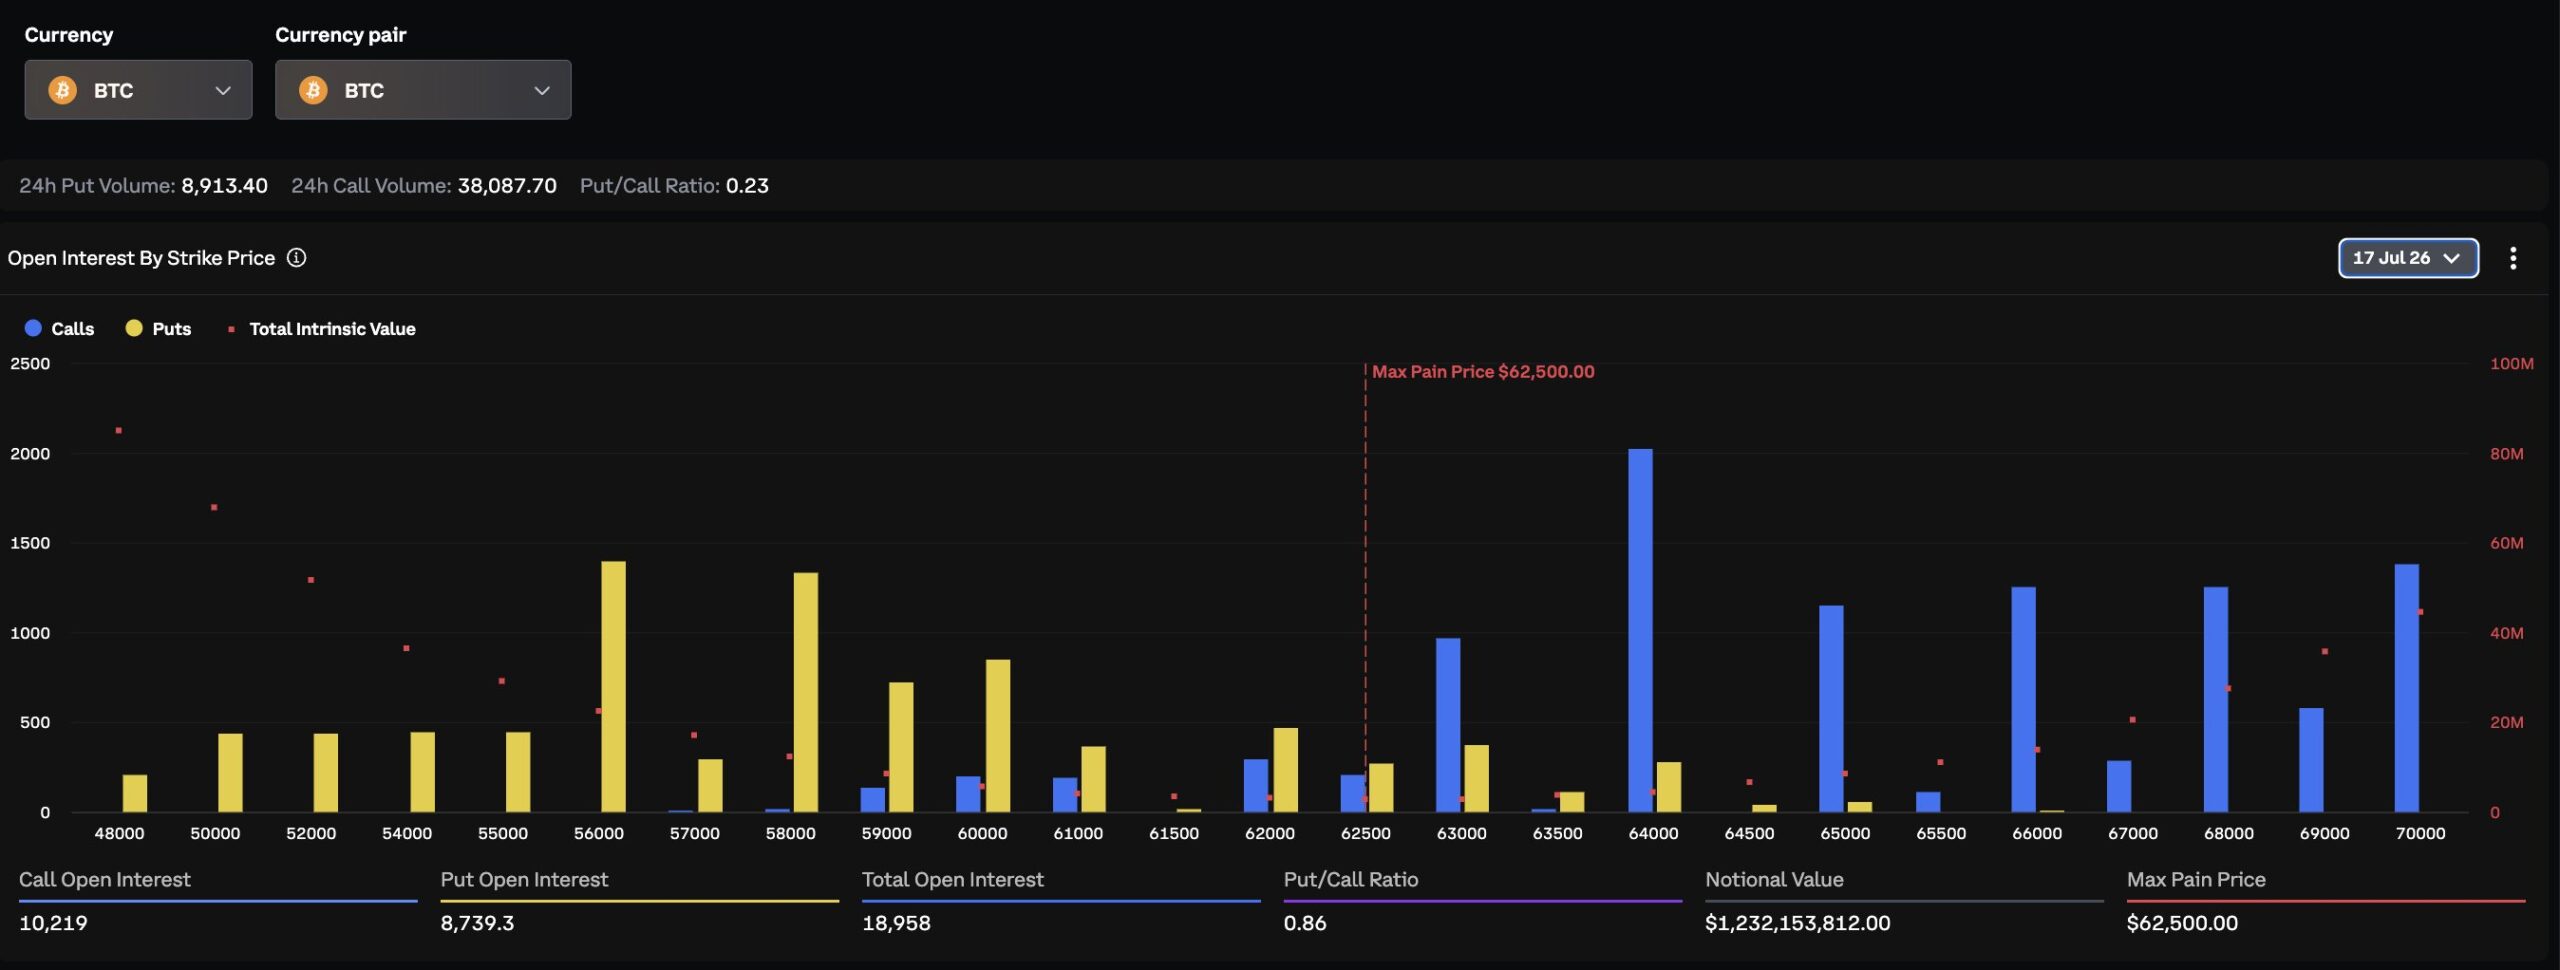
Task: Open the Currency BTC dropdown
Action: click(x=138, y=90)
